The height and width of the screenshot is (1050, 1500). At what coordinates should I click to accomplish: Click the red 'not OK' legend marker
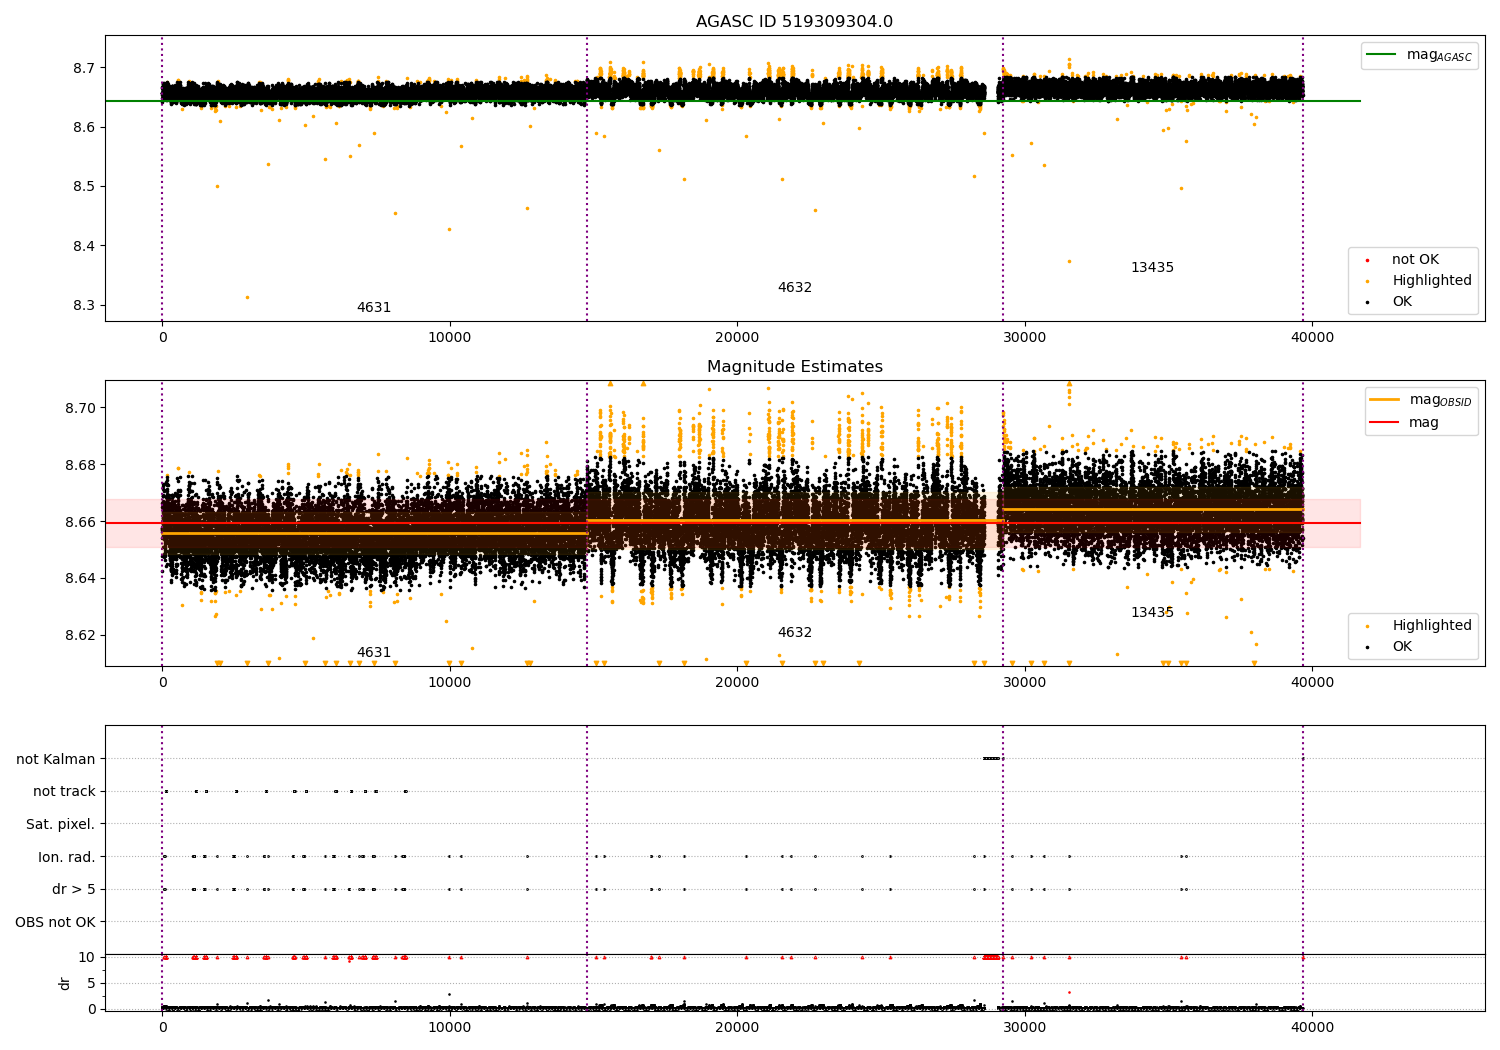(1368, 260)
